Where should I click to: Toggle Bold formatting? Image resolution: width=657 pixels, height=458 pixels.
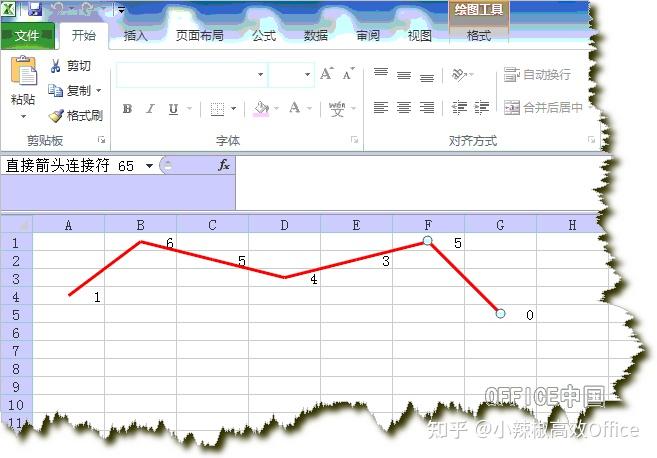[127, 109]
